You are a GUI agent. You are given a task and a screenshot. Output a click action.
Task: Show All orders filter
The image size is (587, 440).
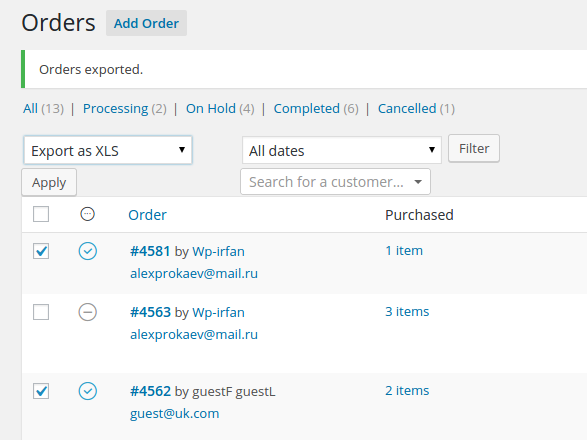coord(30,109)
